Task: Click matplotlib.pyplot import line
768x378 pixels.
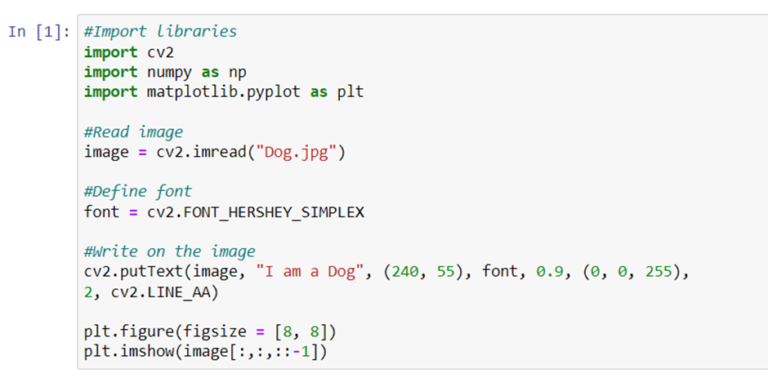Action: pos(224,92)
